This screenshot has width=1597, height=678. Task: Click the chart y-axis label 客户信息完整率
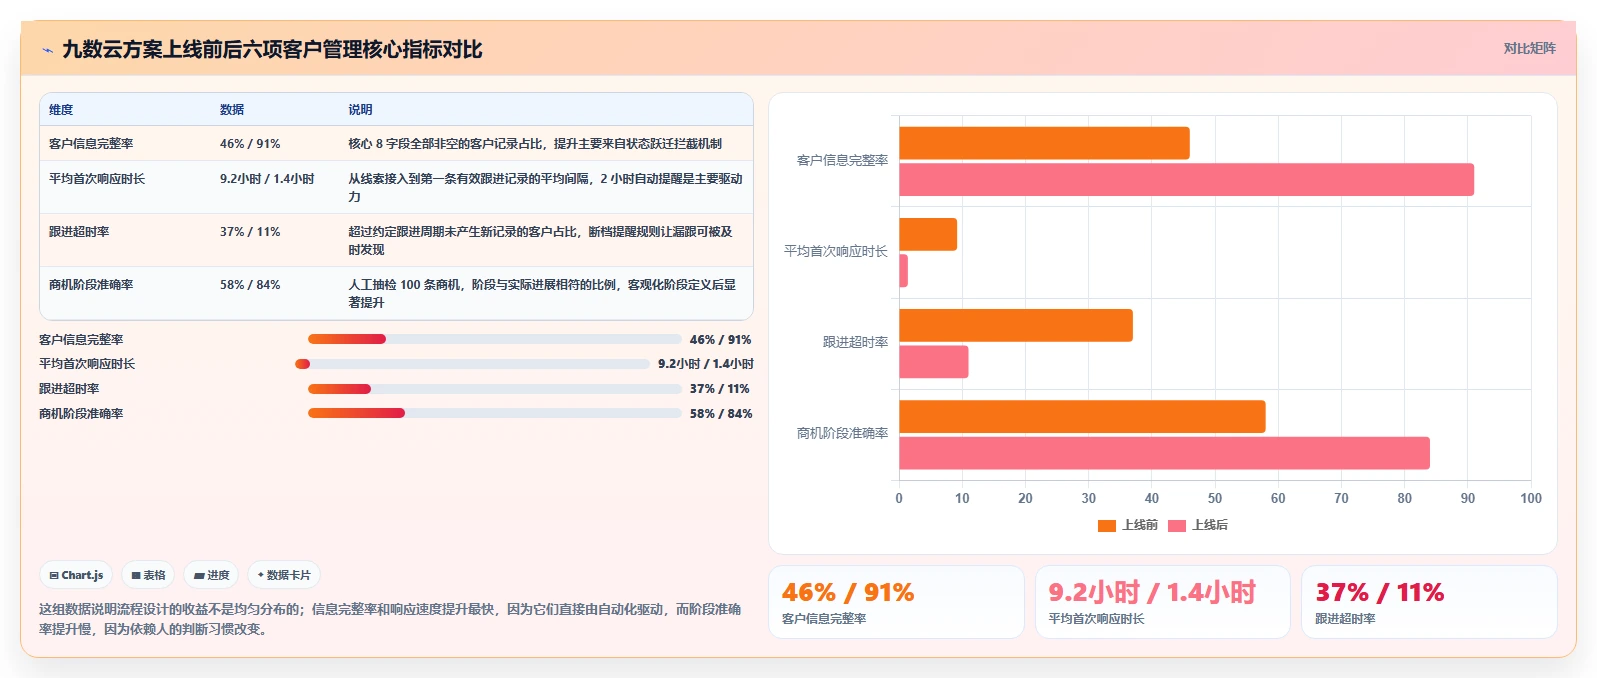point(842,160)
